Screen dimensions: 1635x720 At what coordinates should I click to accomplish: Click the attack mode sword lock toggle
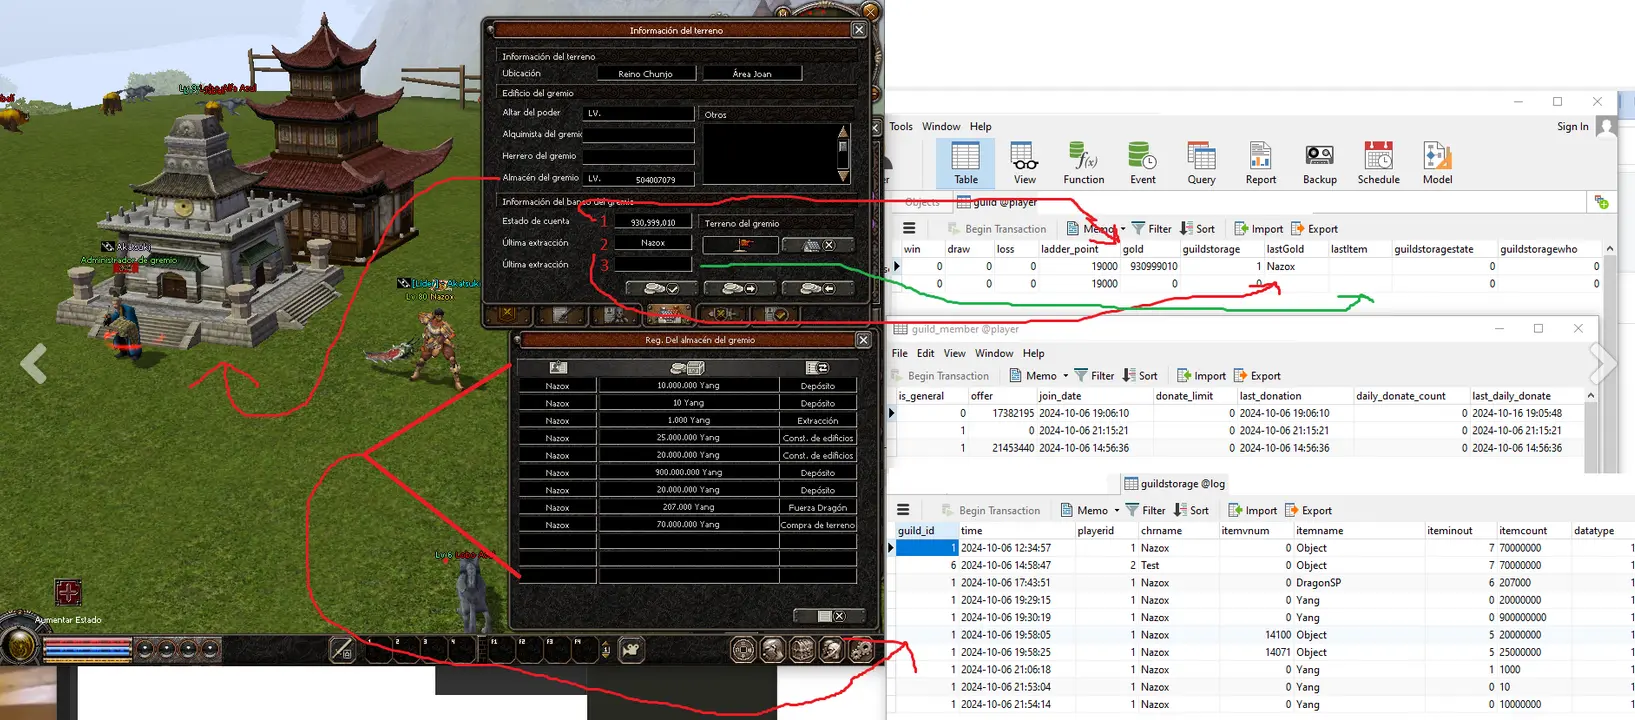coord(341,651)
